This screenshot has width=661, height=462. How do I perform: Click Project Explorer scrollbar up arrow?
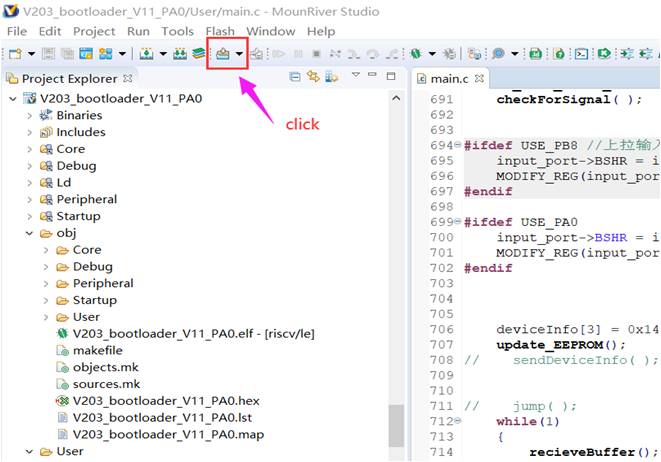(396, 98)
